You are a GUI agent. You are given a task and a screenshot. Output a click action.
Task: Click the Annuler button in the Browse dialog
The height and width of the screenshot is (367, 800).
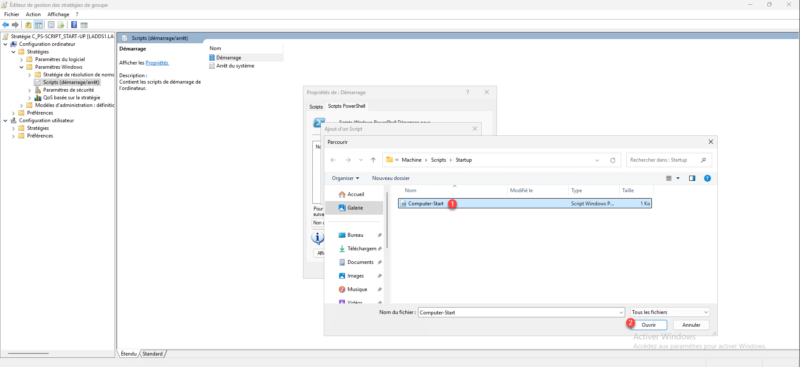coord(691,325)
